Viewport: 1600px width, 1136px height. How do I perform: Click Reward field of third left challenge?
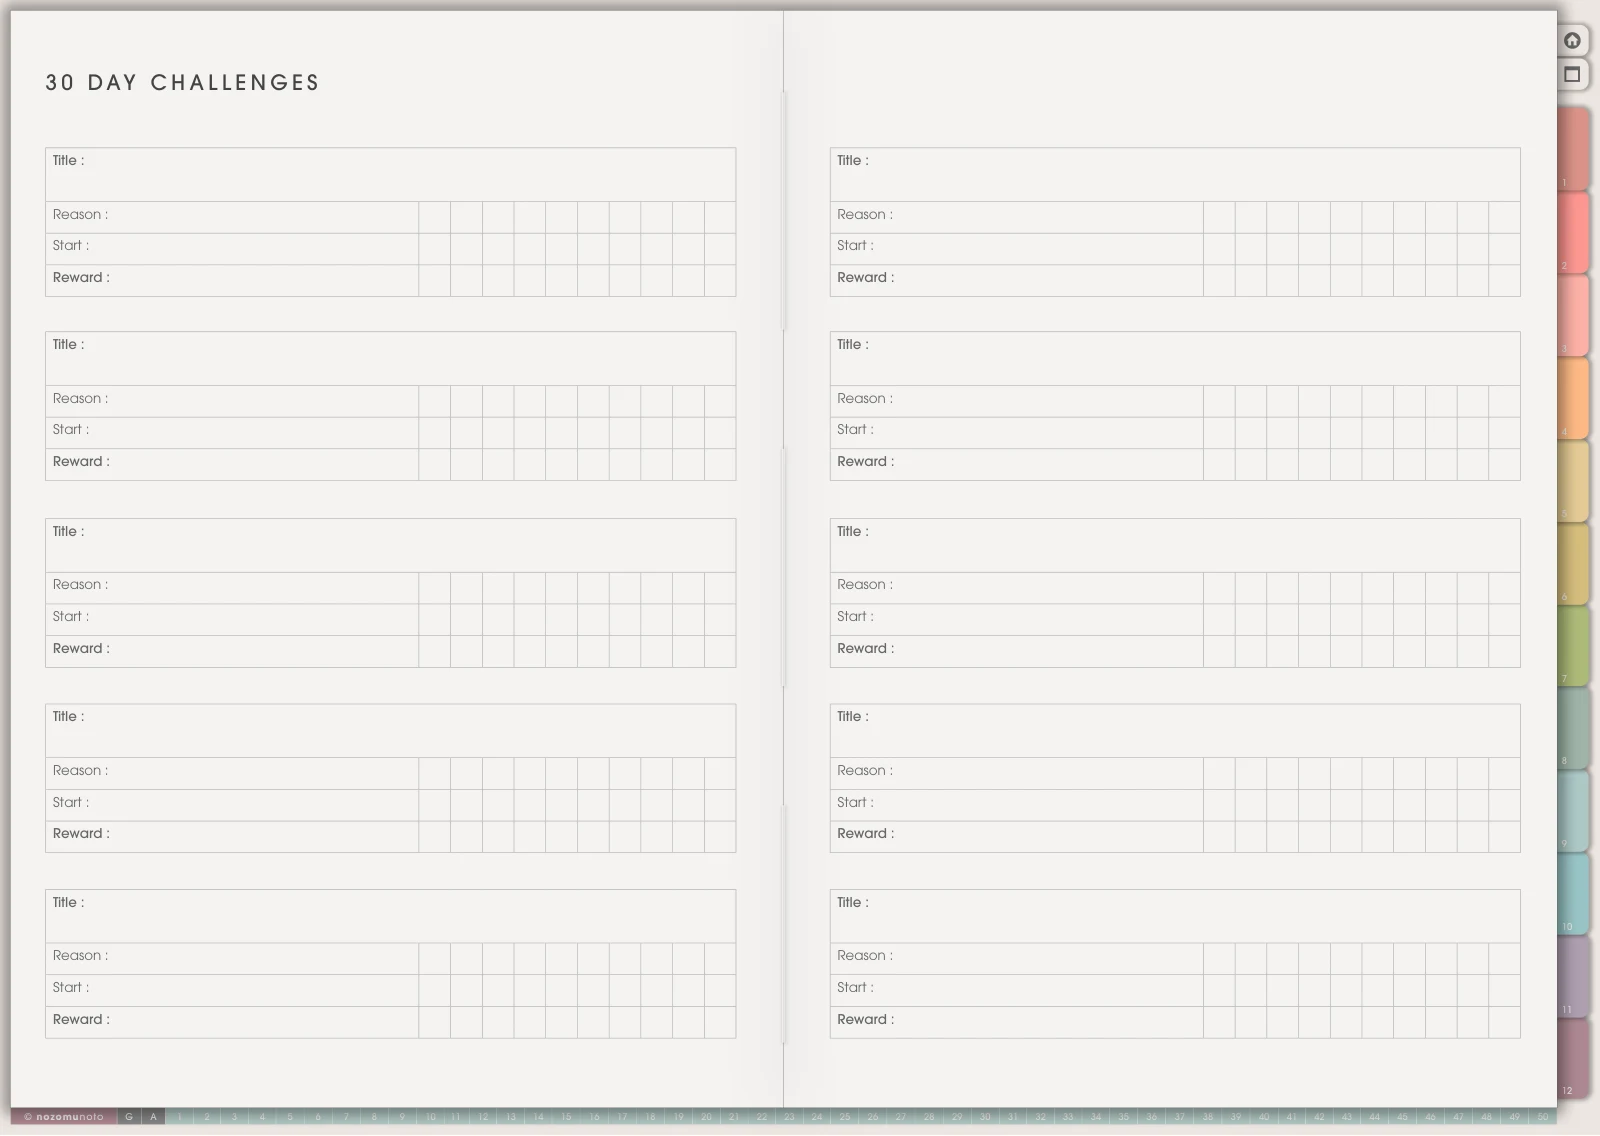pyautogui.click(x=232, y=651)
